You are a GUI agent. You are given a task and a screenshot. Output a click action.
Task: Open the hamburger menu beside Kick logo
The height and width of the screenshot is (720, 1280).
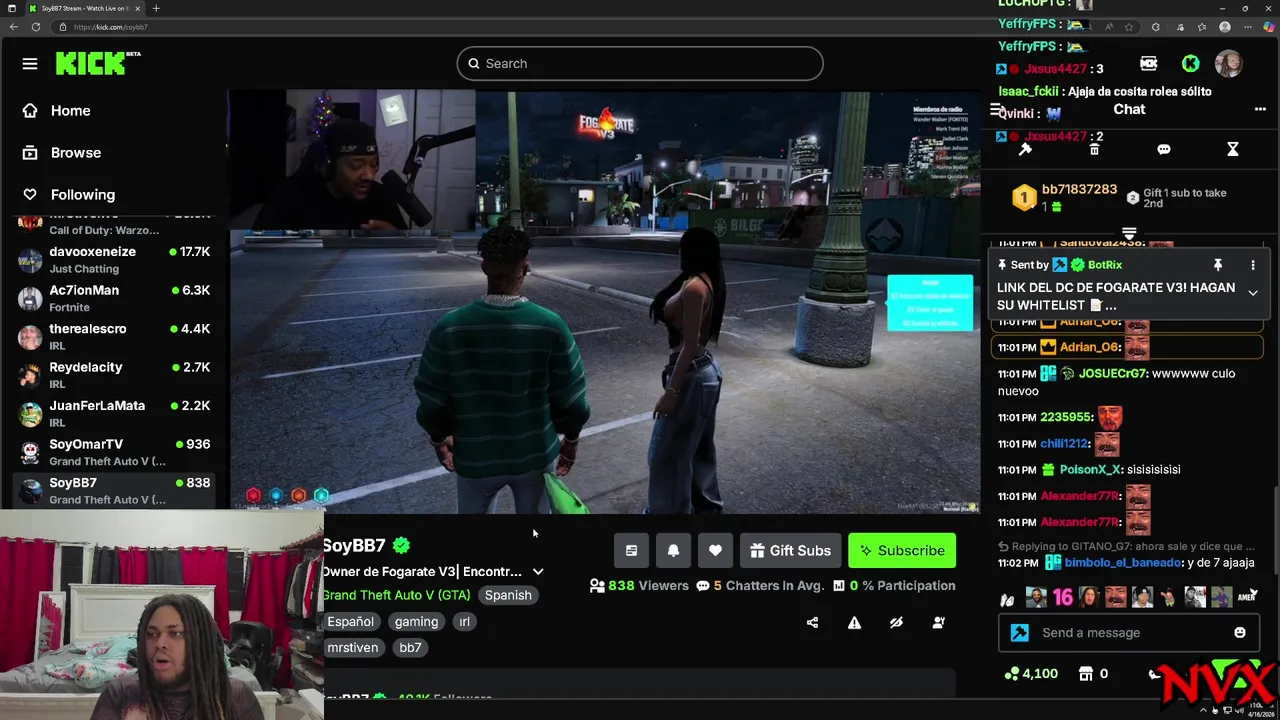tap(30, 64)
